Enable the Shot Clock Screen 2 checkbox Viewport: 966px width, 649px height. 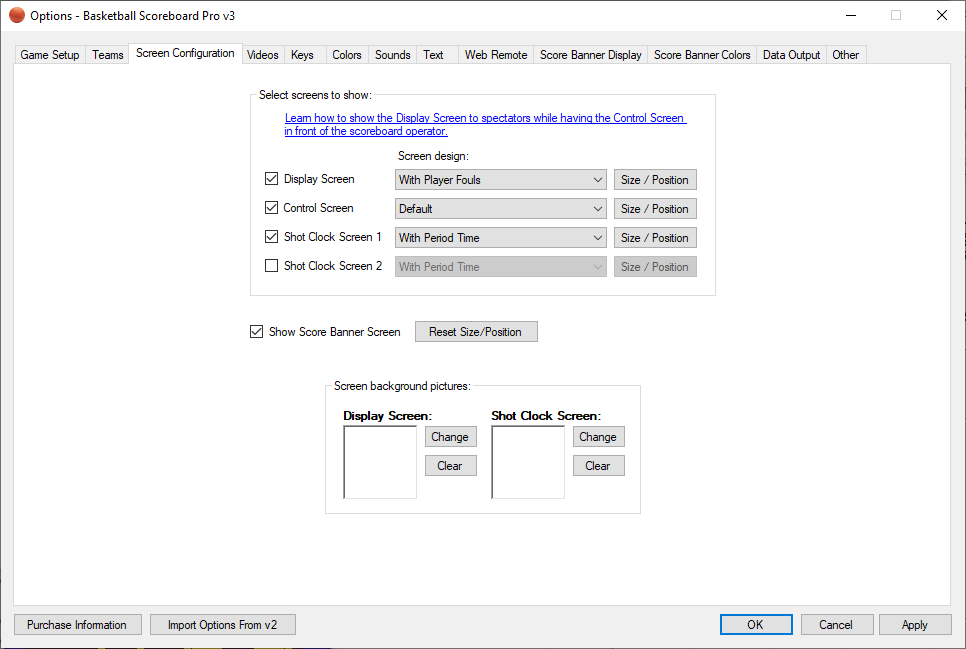tap(271, 266)
